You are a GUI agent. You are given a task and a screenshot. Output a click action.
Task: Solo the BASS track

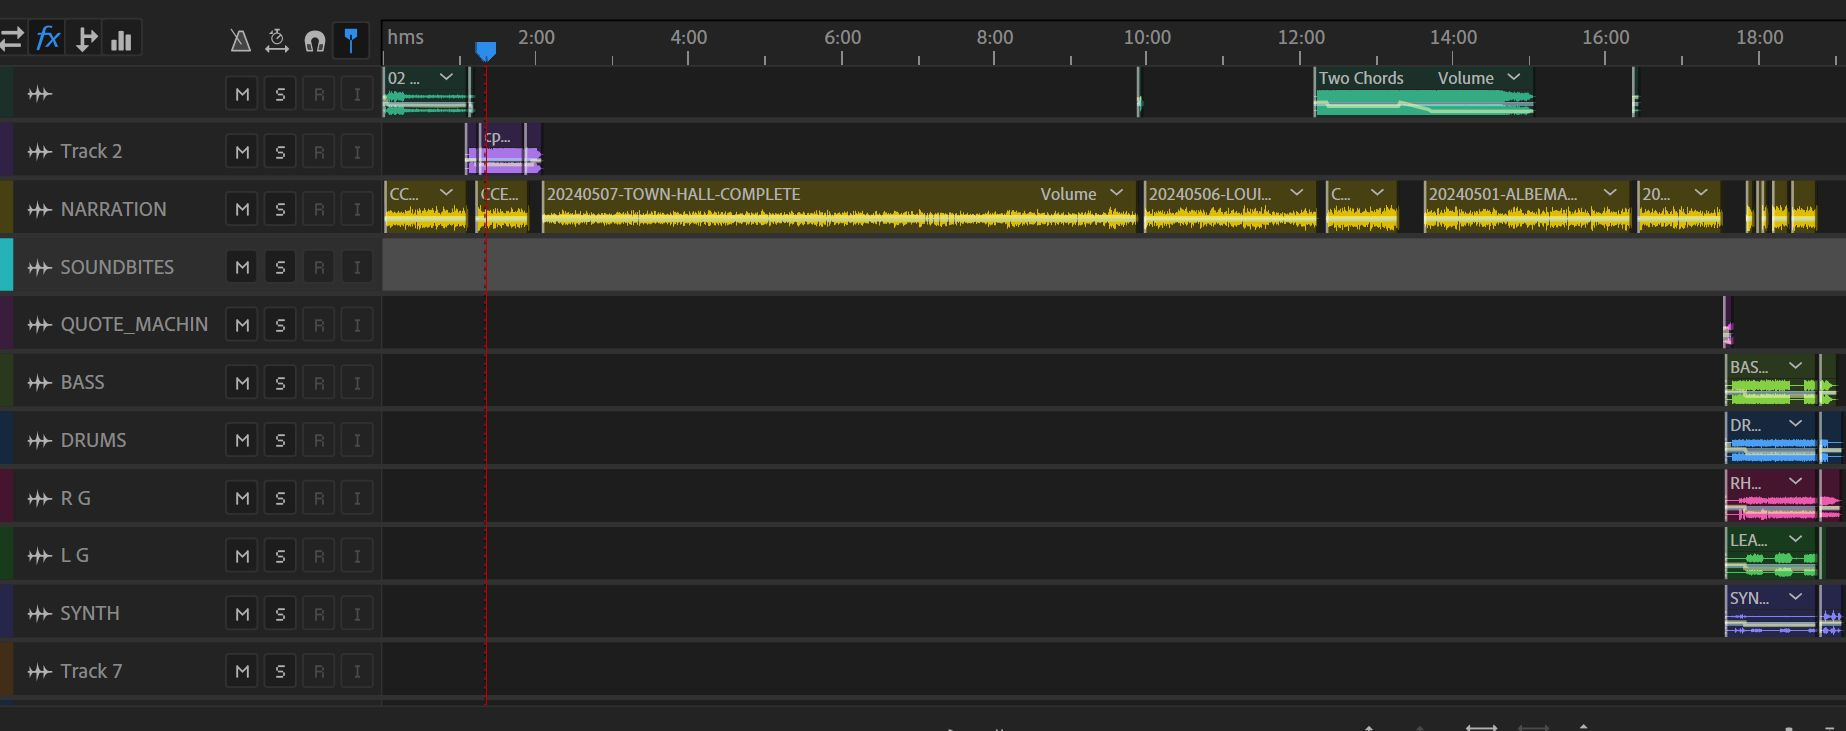[x=280, y=383]
